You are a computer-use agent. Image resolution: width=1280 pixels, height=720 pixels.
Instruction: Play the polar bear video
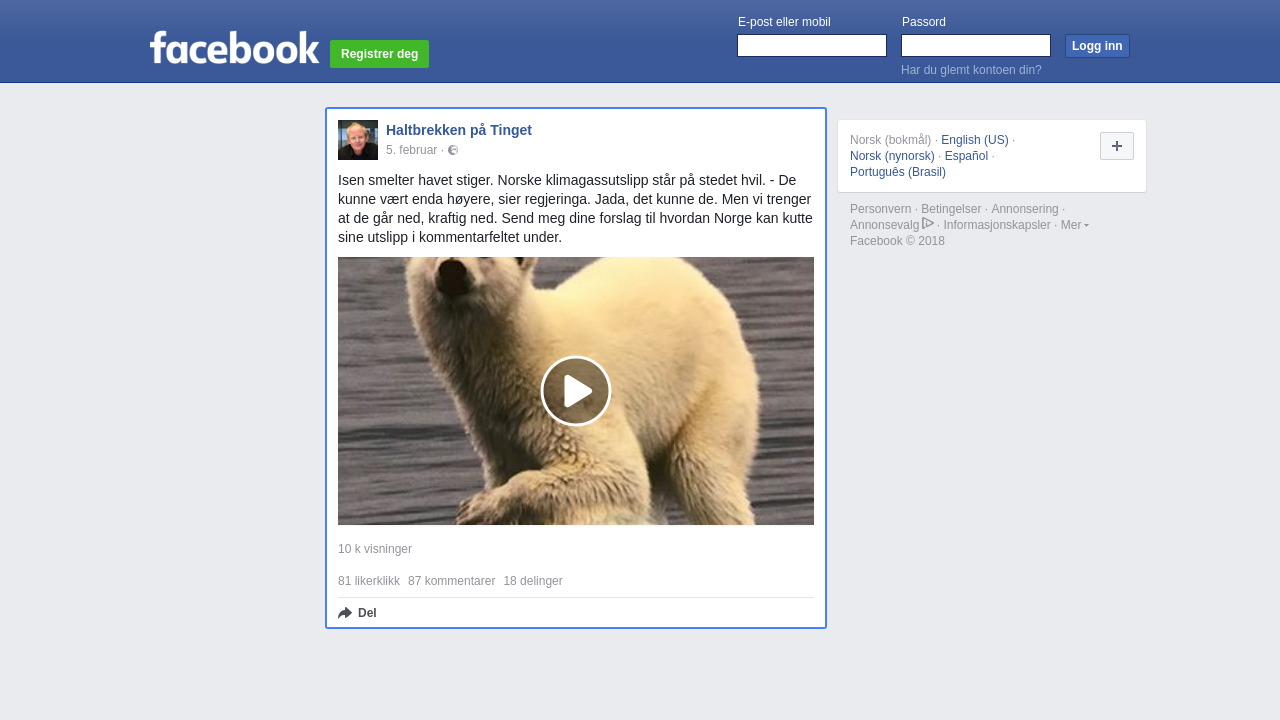pos(576,391)
